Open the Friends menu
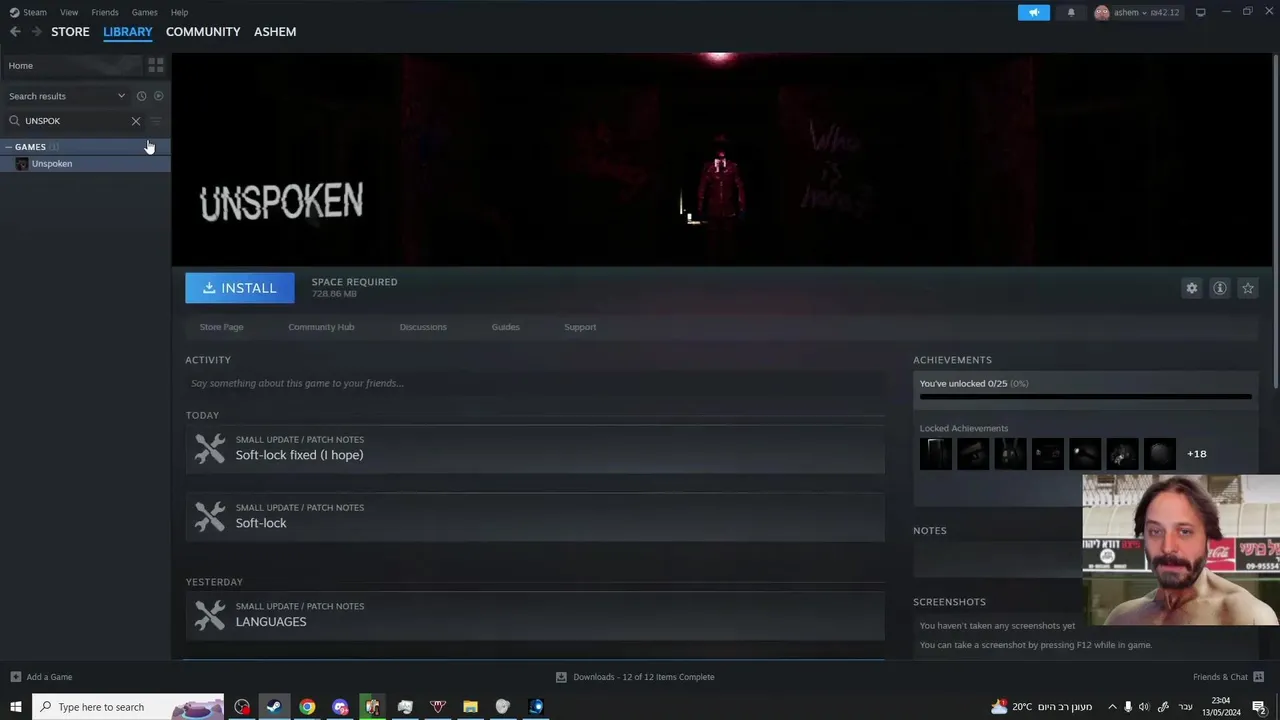The height and width of the screenshot is (720, 1280). tap(105, 12)
